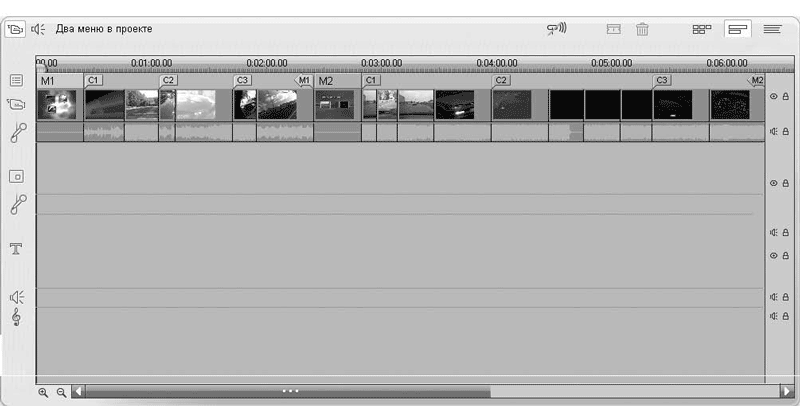The height and width of the screenshot is (406, 800).
Task: Hide the main video track eye icon
Action: [x=773, y=97]
